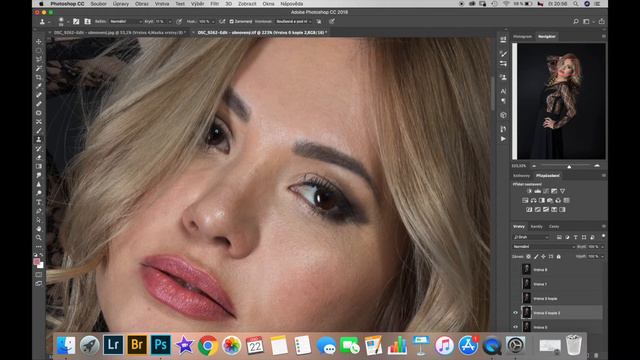
Task: Click Navigator zoom out small mountains button
Action: (534, 166)
